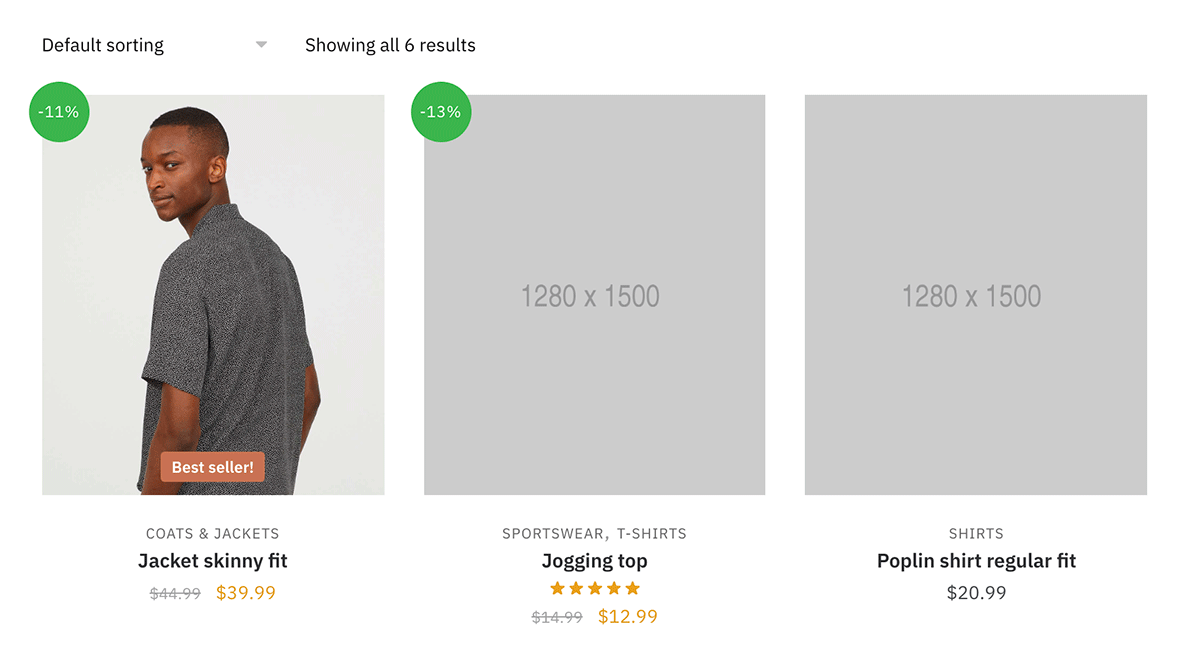The width and height of the screenshot is (1200, 661).
Task: Open the Shirts category link
Action: [976, 534]
